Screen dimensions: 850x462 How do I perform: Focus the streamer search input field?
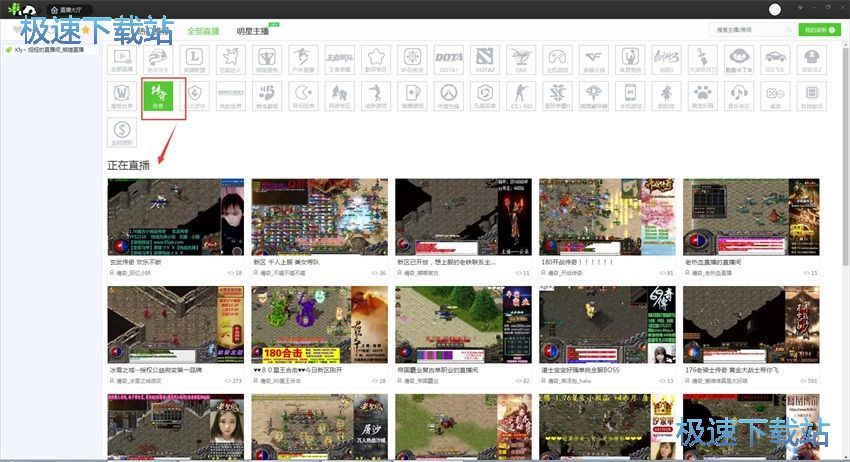[x=751, y=30]
